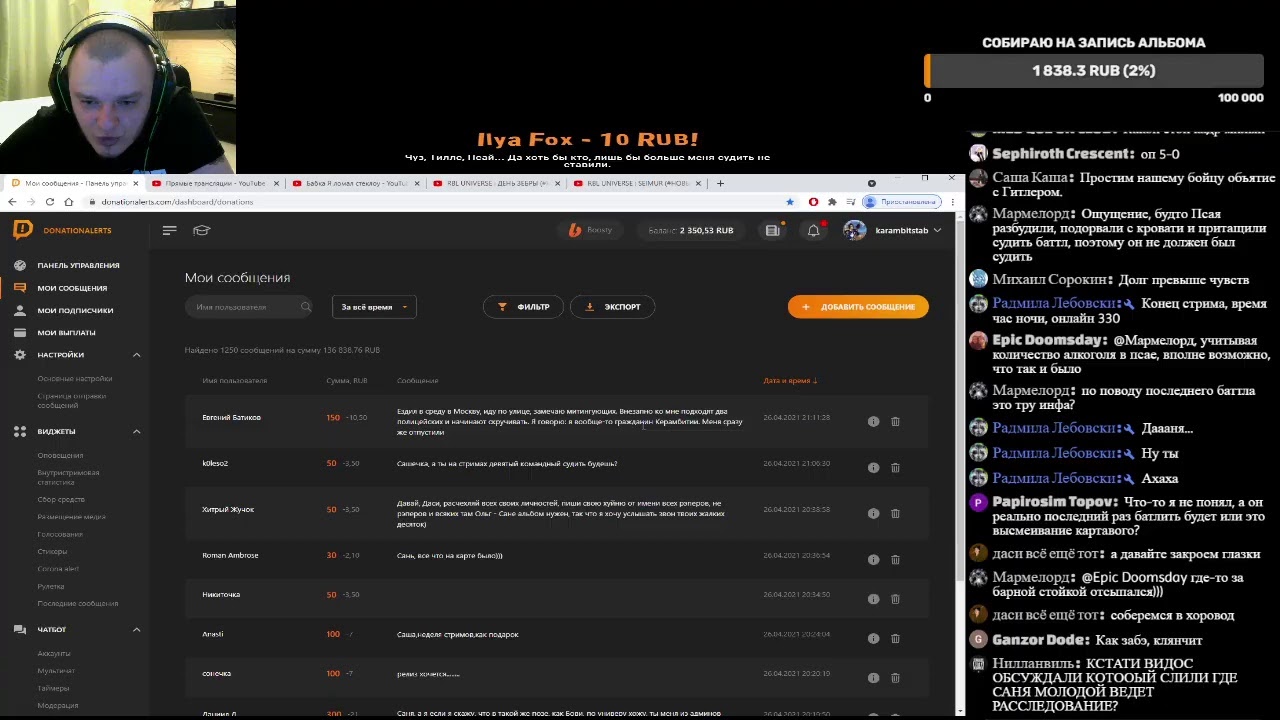
Task: Open the graduation cap tutorial icon
Action: click(x=201, y=230)
